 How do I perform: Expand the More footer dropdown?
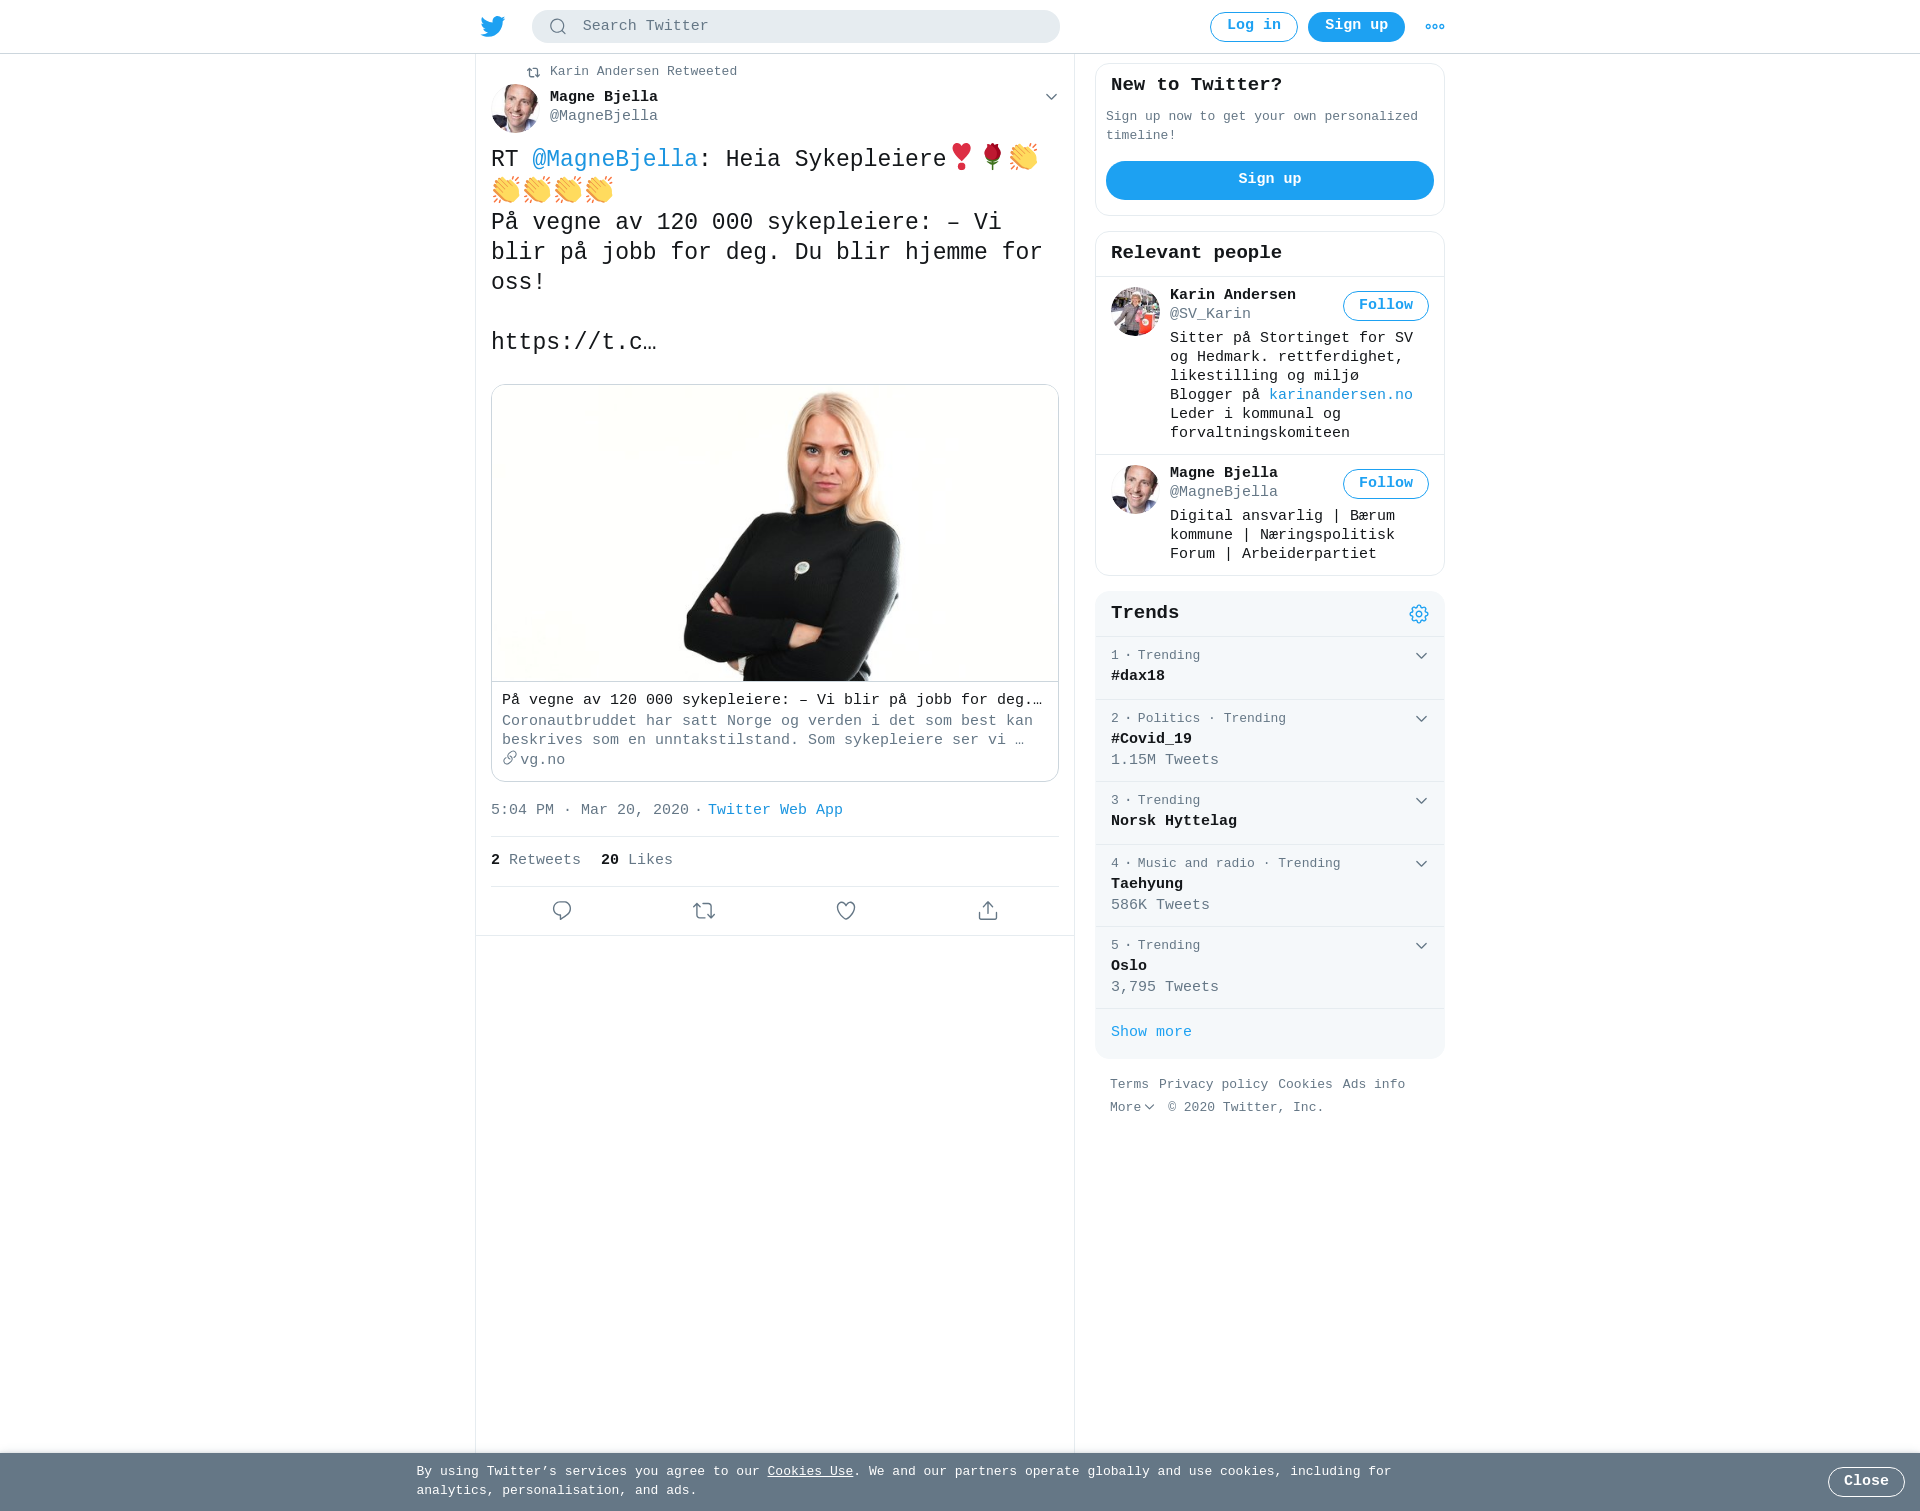[1132, 1108]
